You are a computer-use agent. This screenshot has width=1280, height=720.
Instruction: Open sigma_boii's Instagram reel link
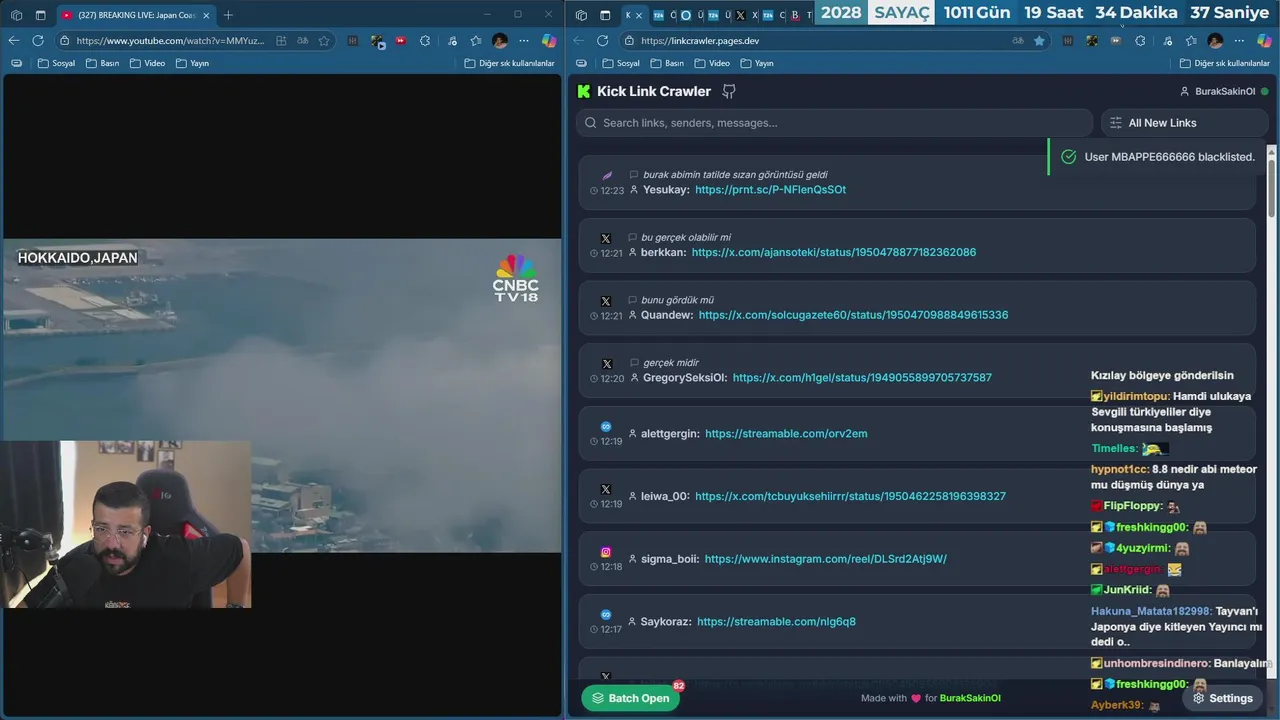click(825, 559)
